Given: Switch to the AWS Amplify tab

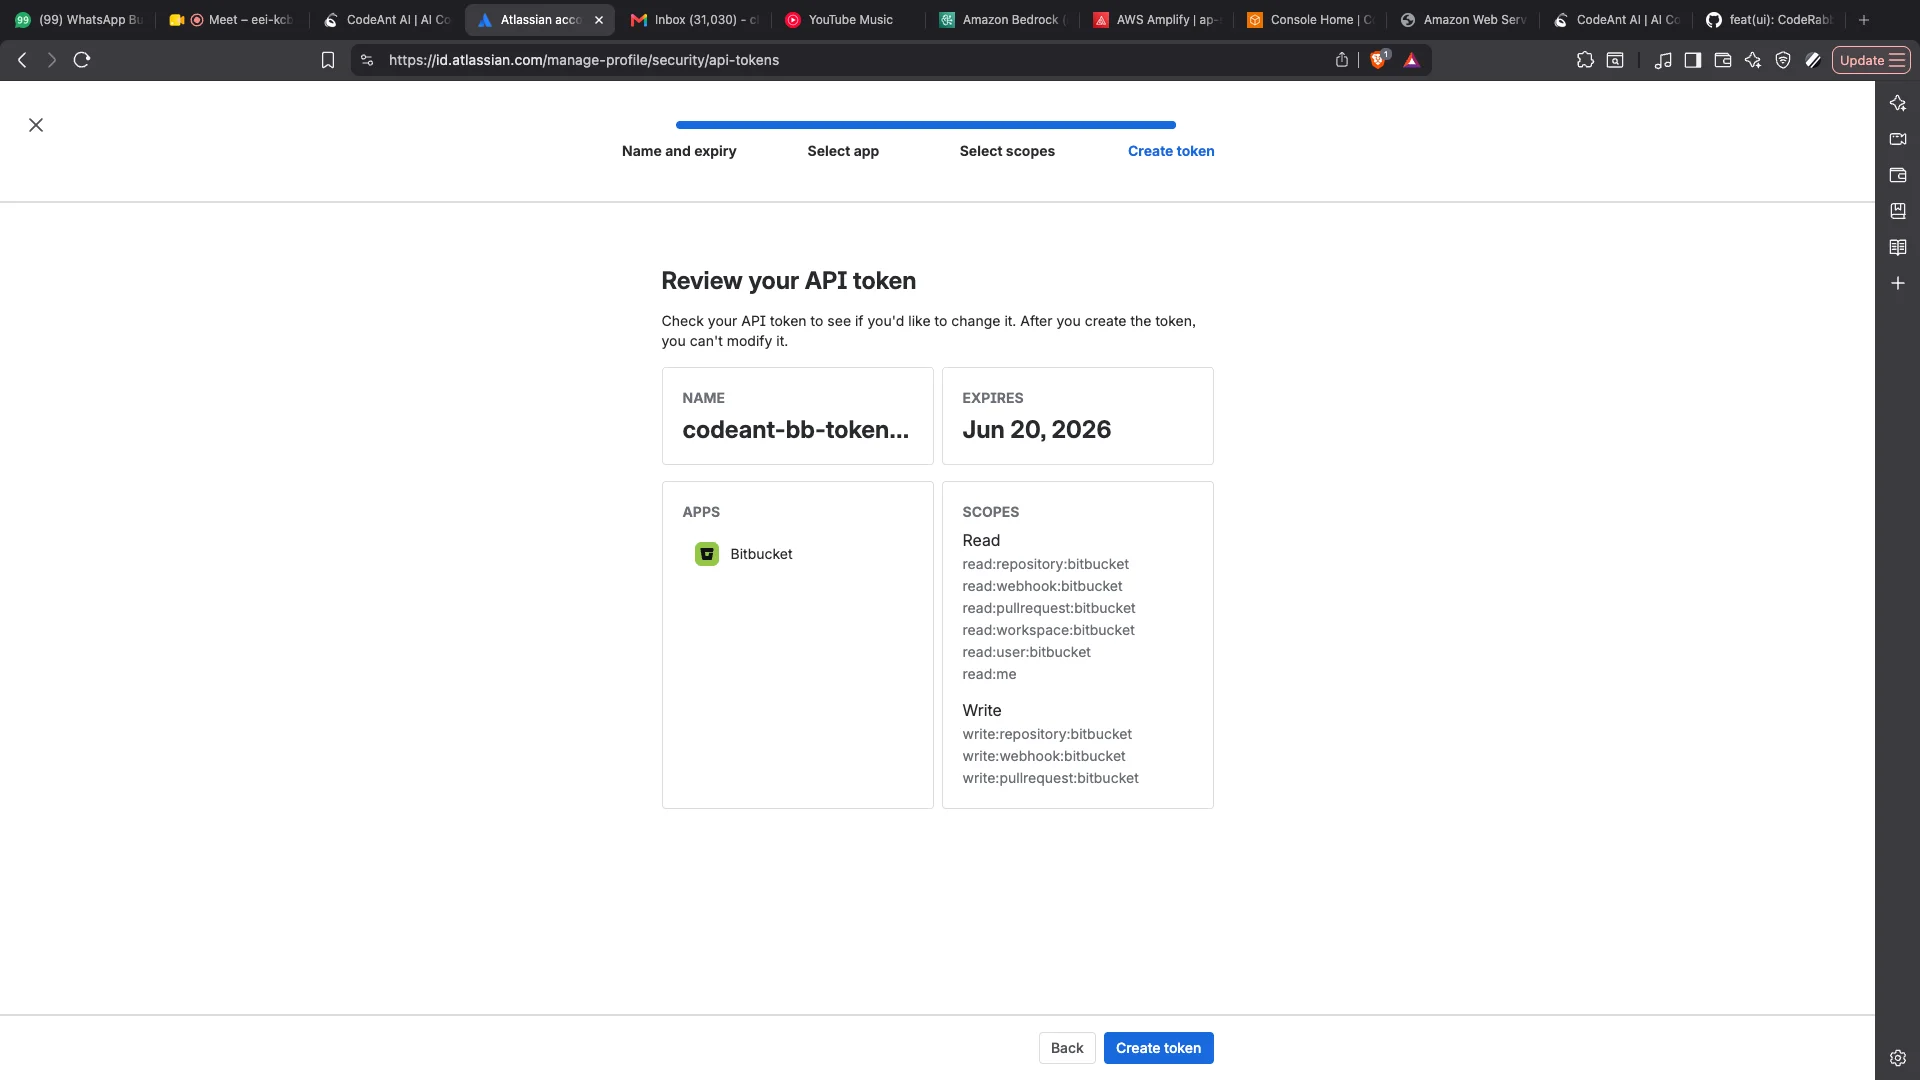Looking at the screenshot, I should (x=1157, y=20).
